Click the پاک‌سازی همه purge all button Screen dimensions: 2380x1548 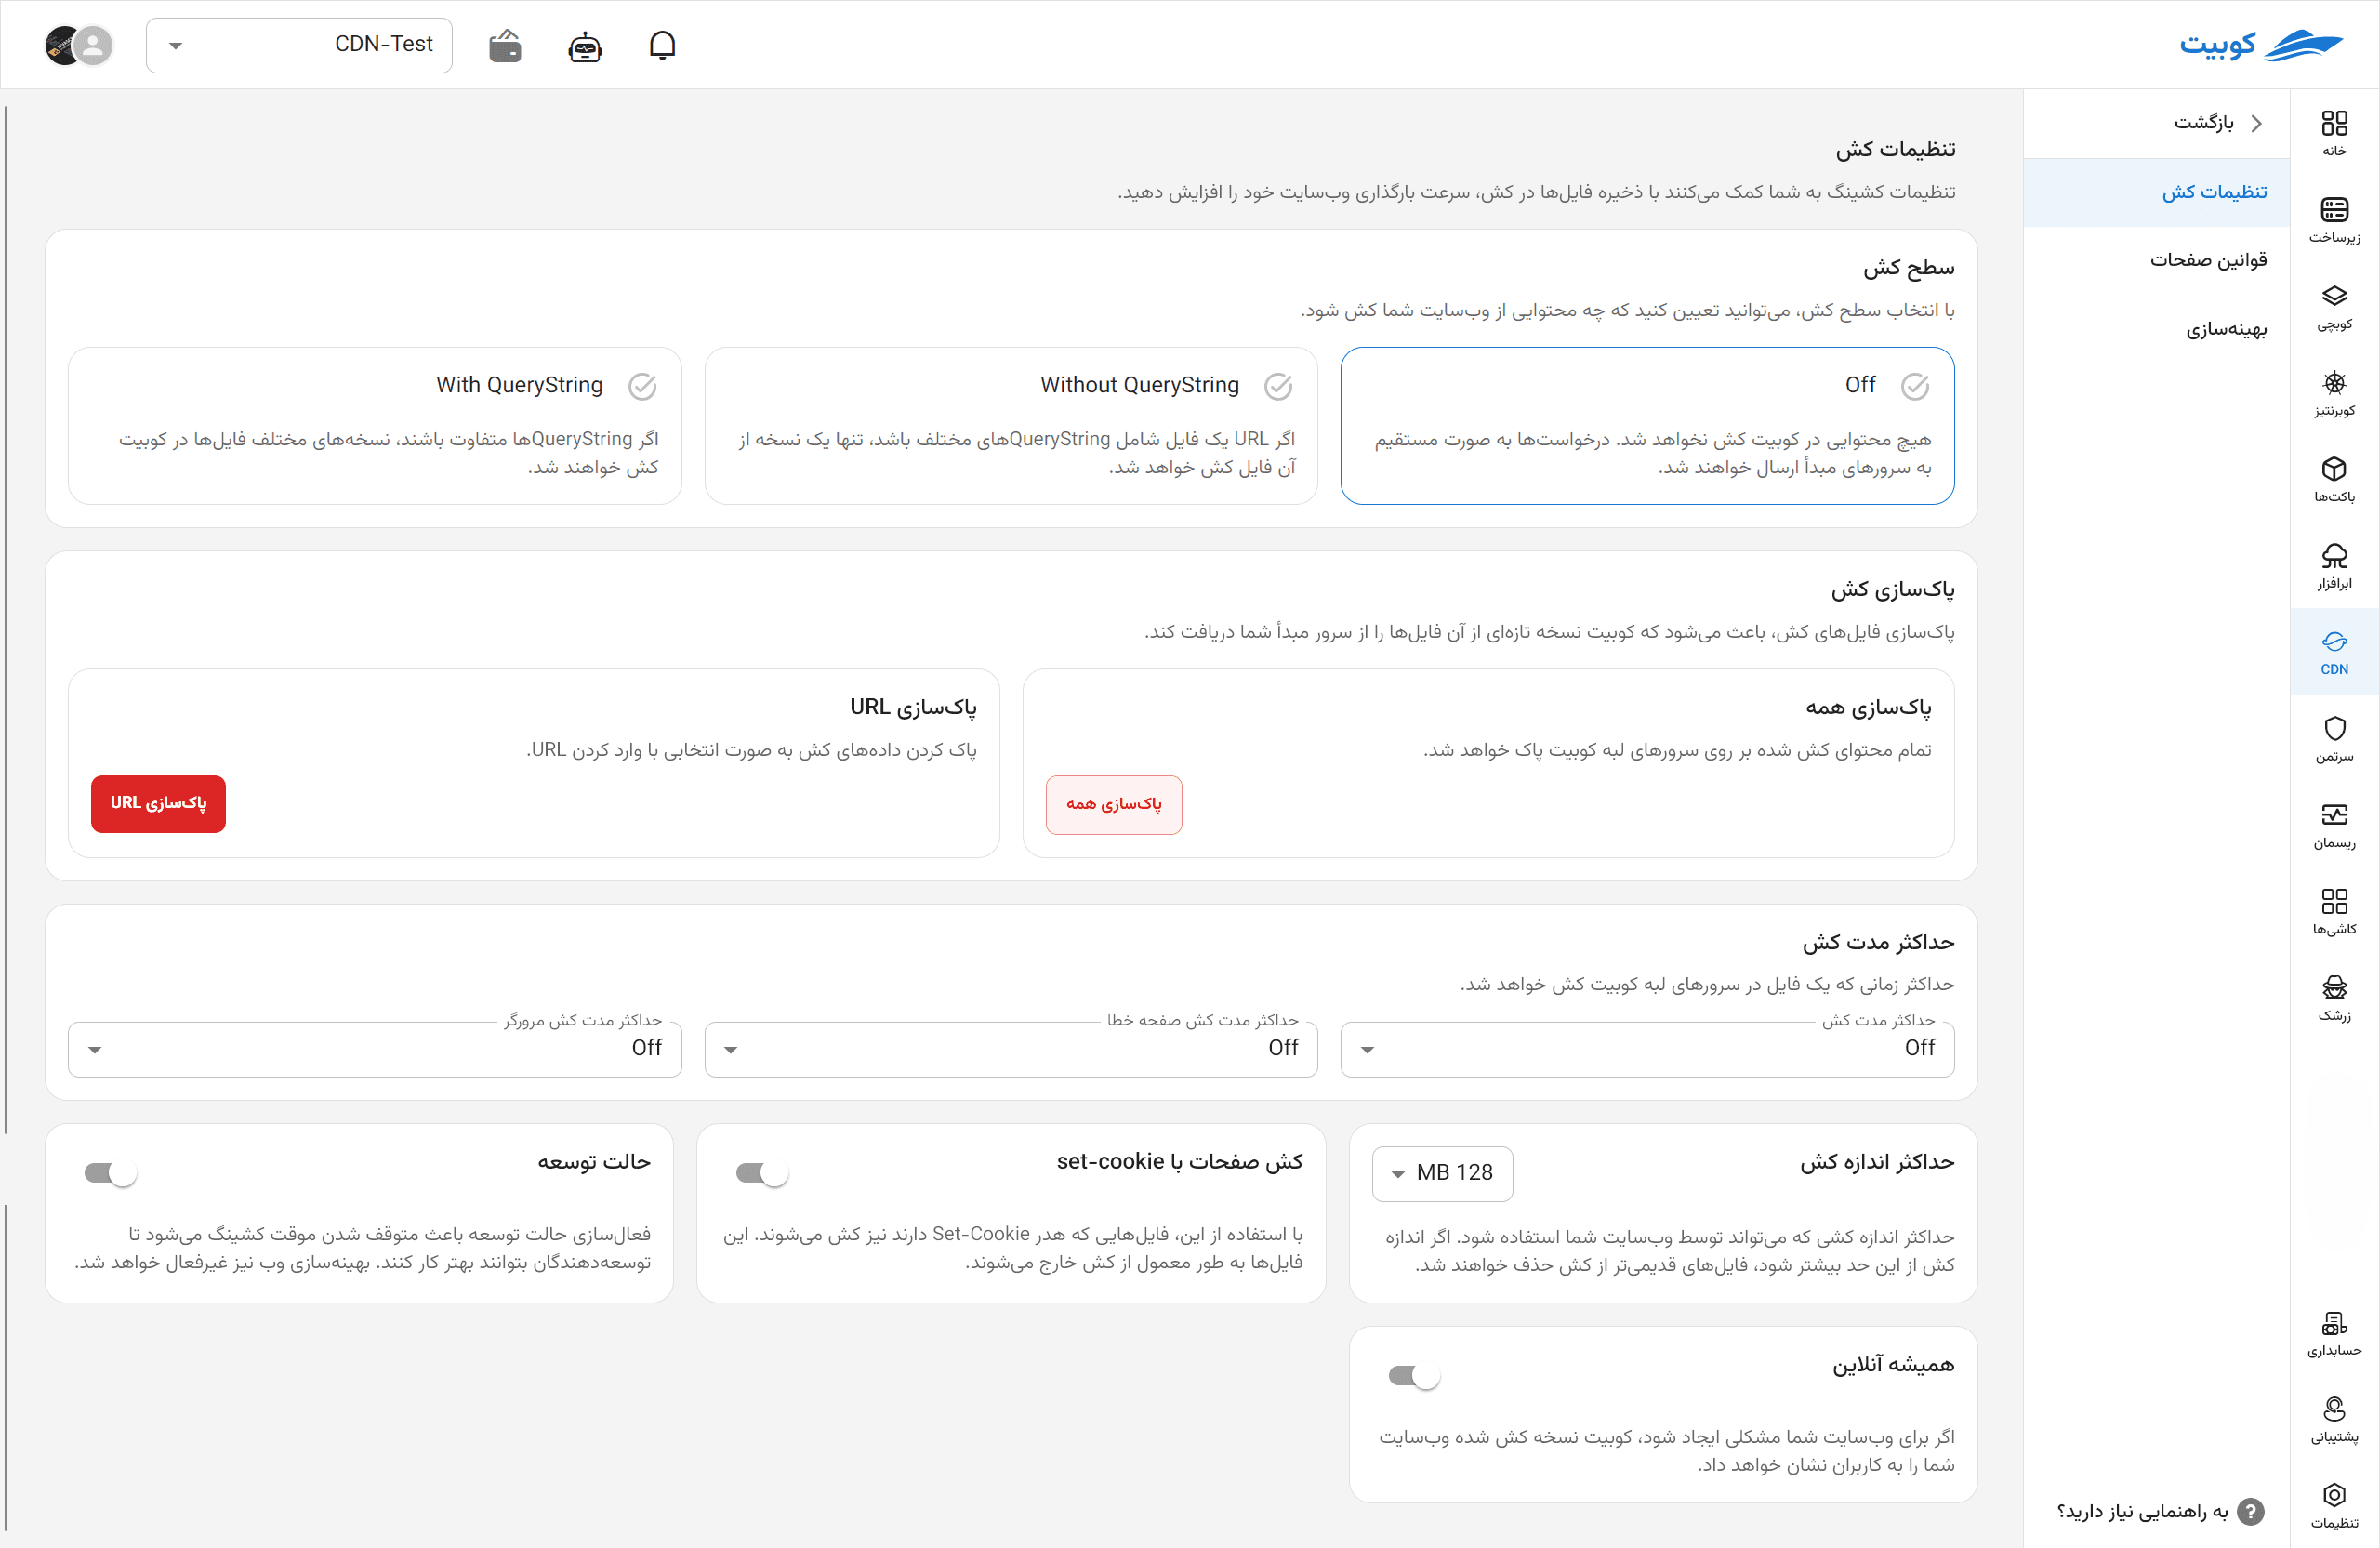click(1114, 804)
